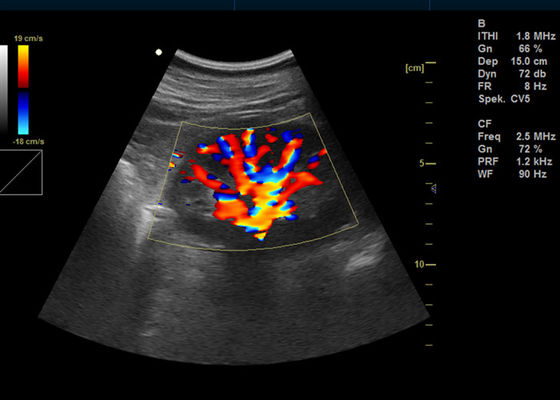560x400 pixels.
Task: Click the 'FR 8 Hz' frame rate value
Action: 512,86
